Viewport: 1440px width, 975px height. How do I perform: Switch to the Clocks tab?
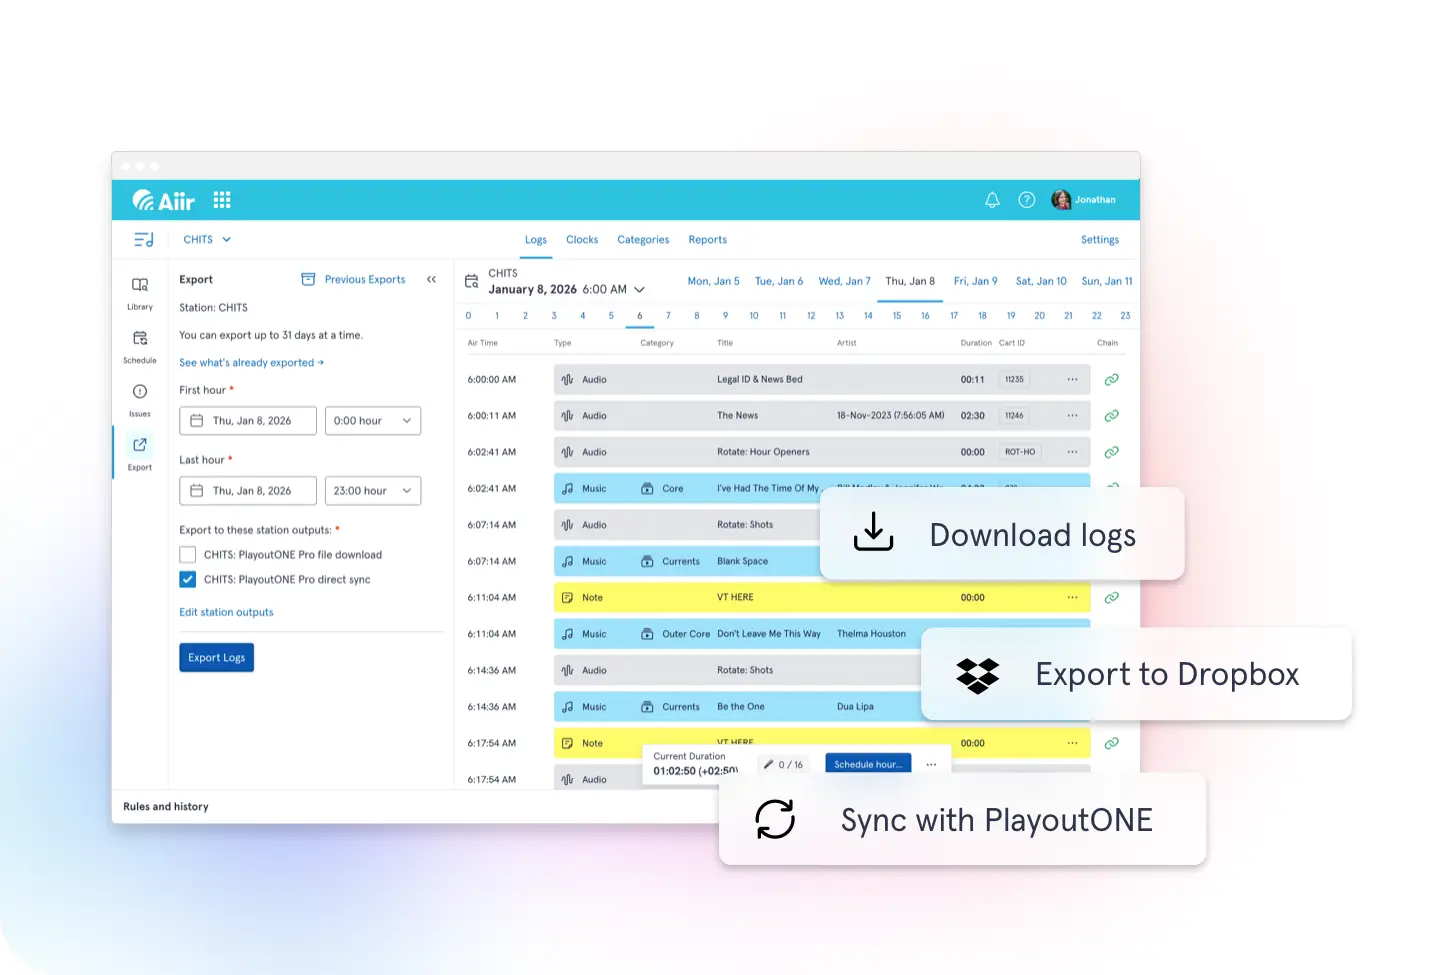[x=582, y=239]
